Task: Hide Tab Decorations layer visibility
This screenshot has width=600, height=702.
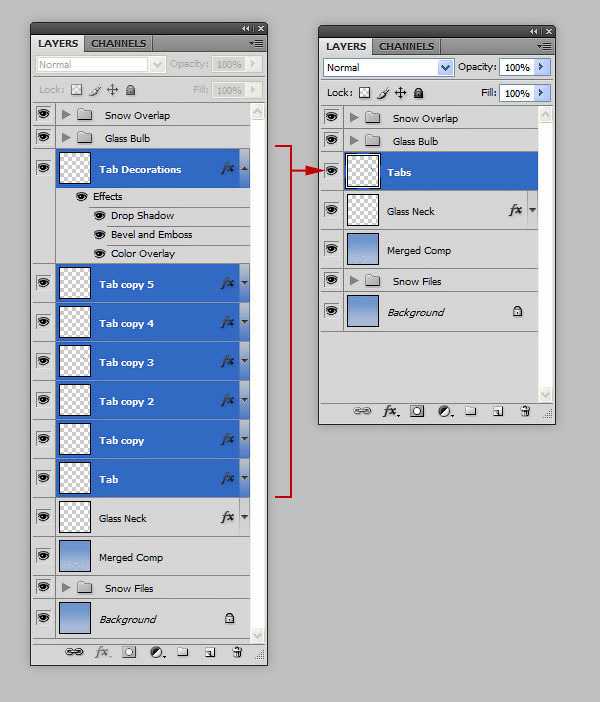Action: click(x=43, y=167)
